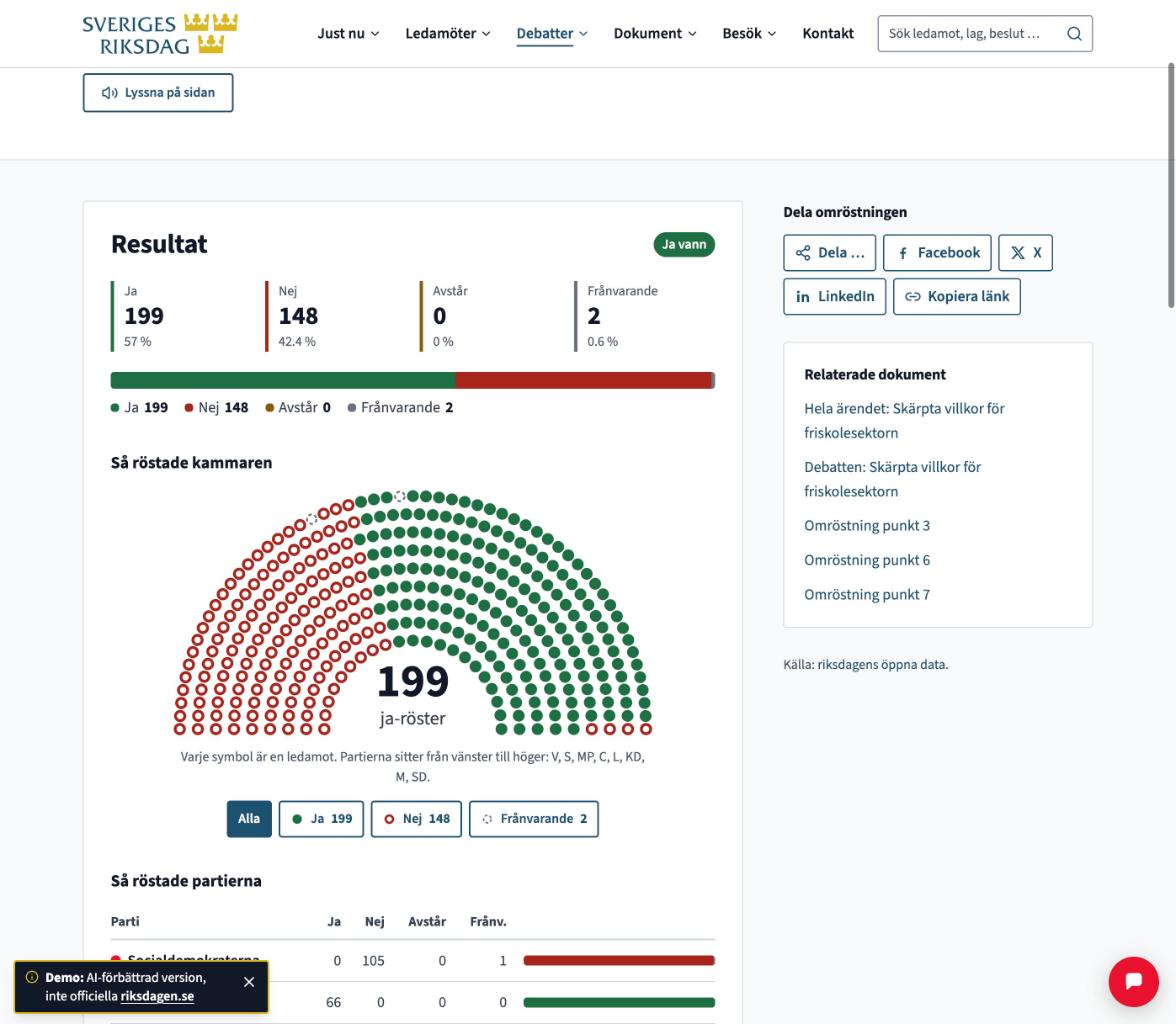Viewport: 1176px width, 1024px height.
Task: Click the Parti column header
Action: (x=125, y=922)
